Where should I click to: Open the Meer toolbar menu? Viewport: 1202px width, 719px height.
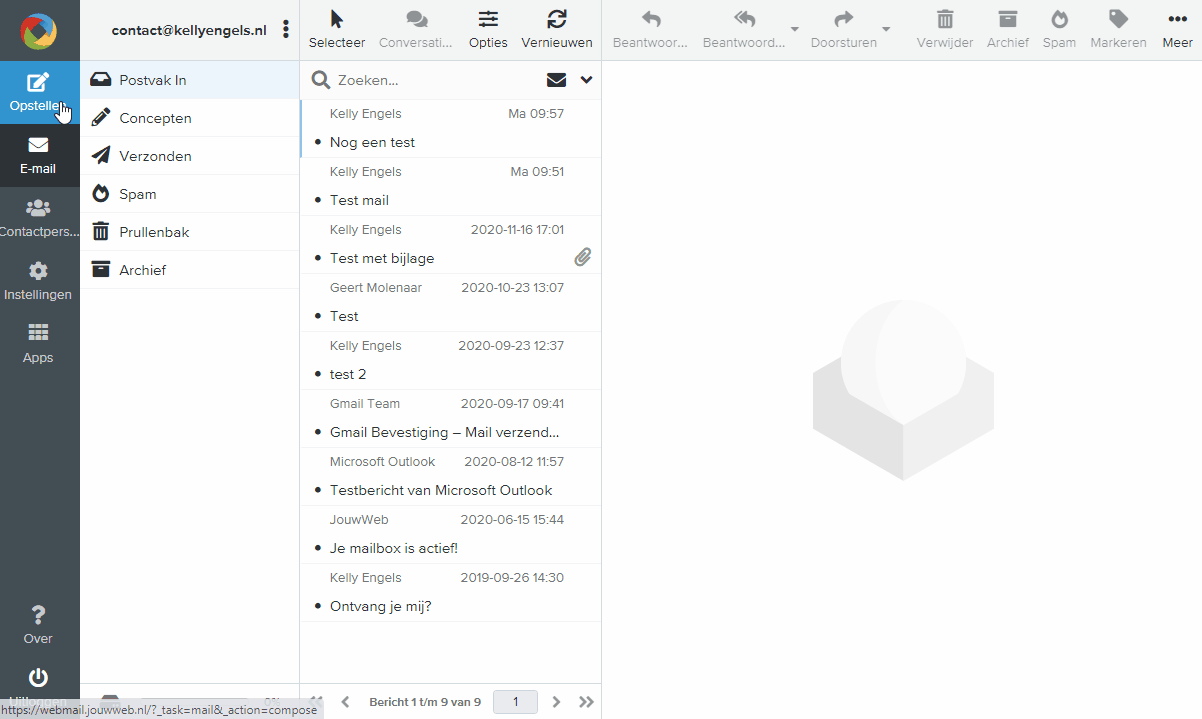click(1177, 29)
